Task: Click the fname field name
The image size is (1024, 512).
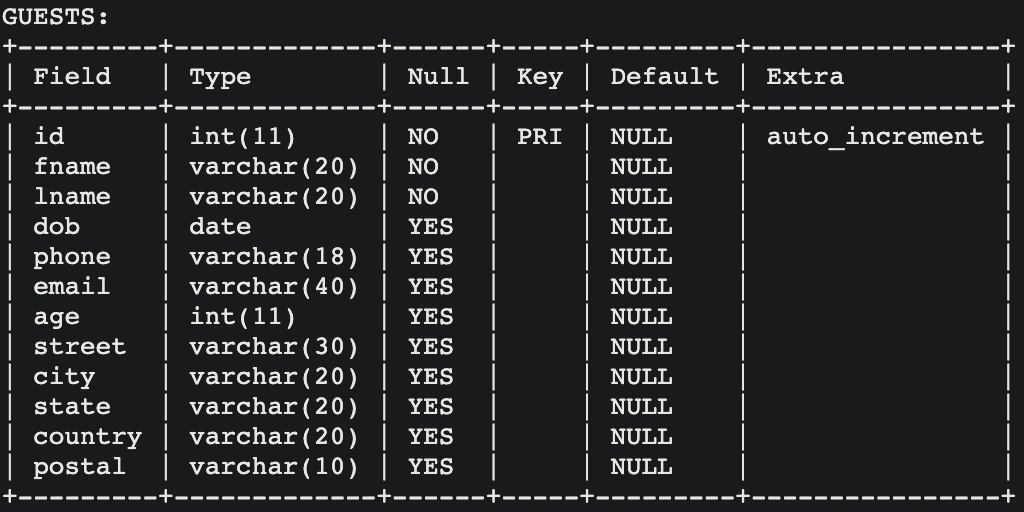Action: pos(72,167)
